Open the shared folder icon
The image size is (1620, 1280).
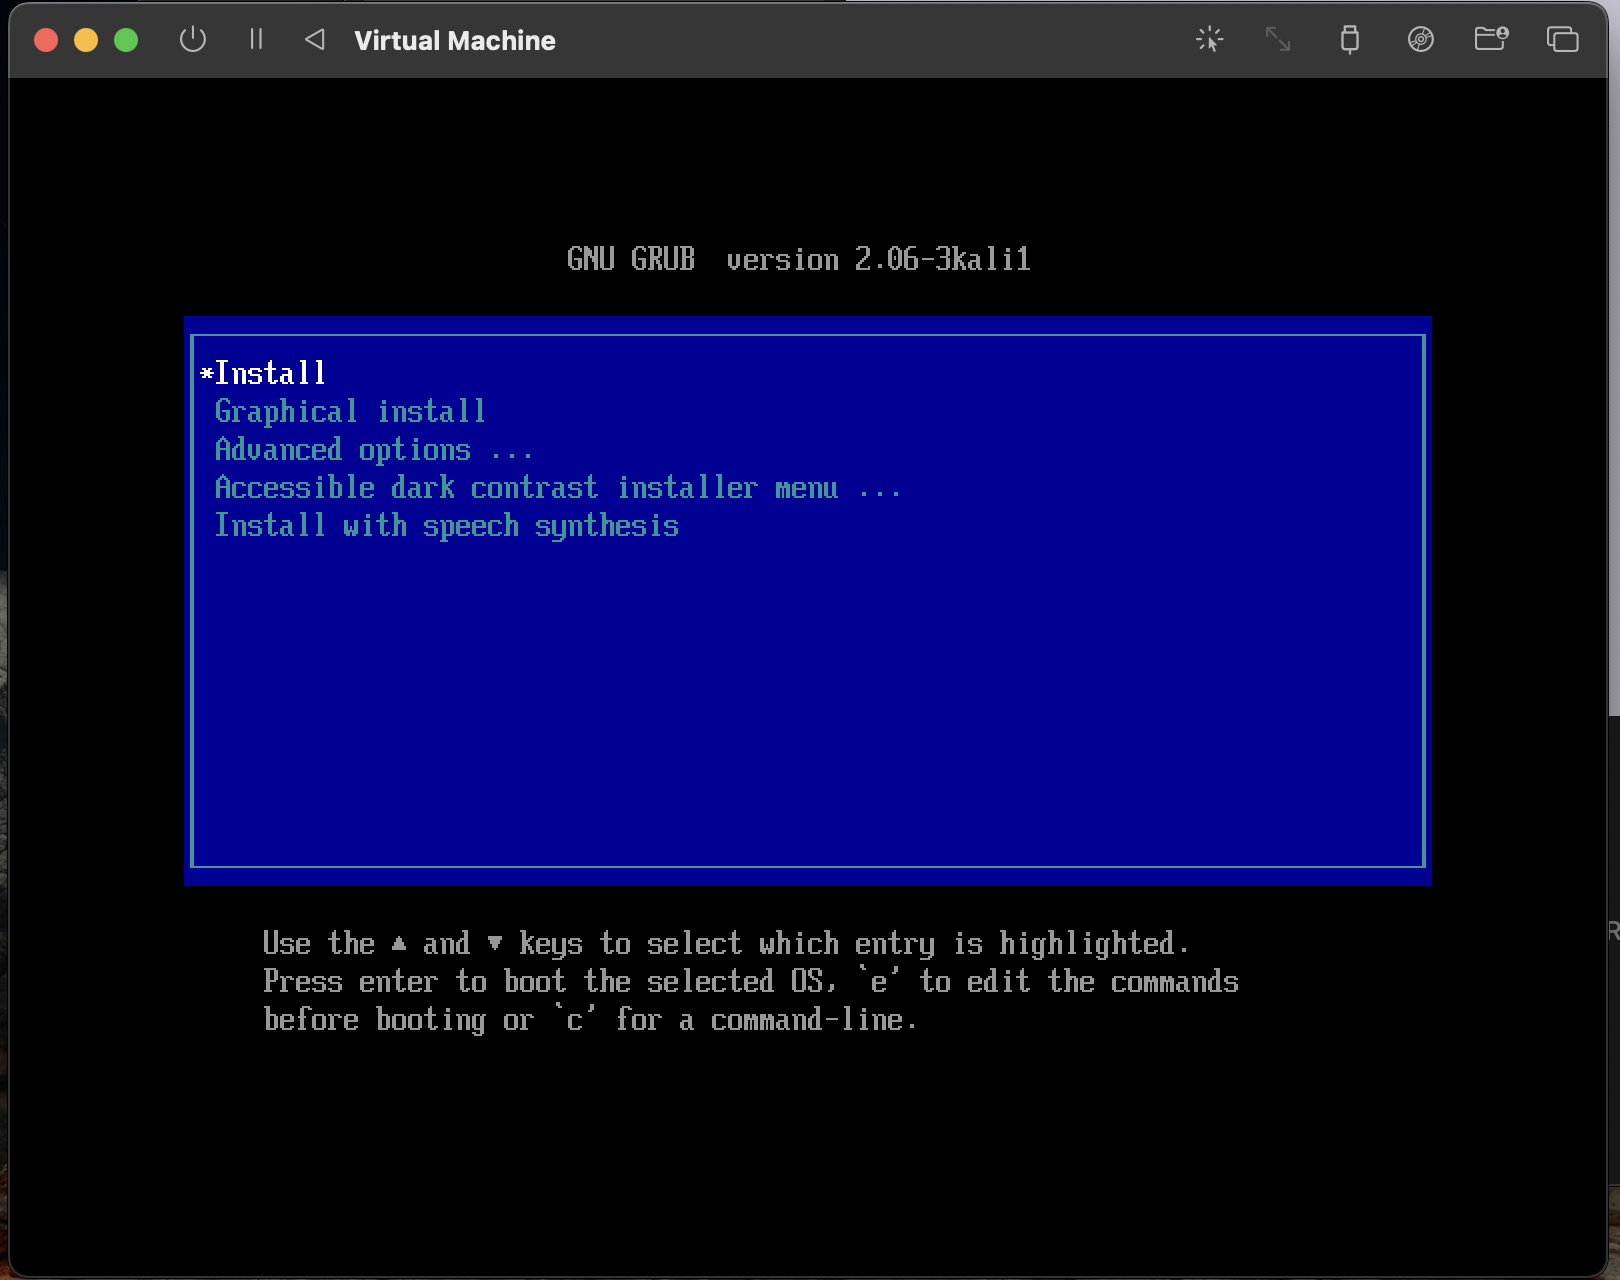[x=1491, y=40]
